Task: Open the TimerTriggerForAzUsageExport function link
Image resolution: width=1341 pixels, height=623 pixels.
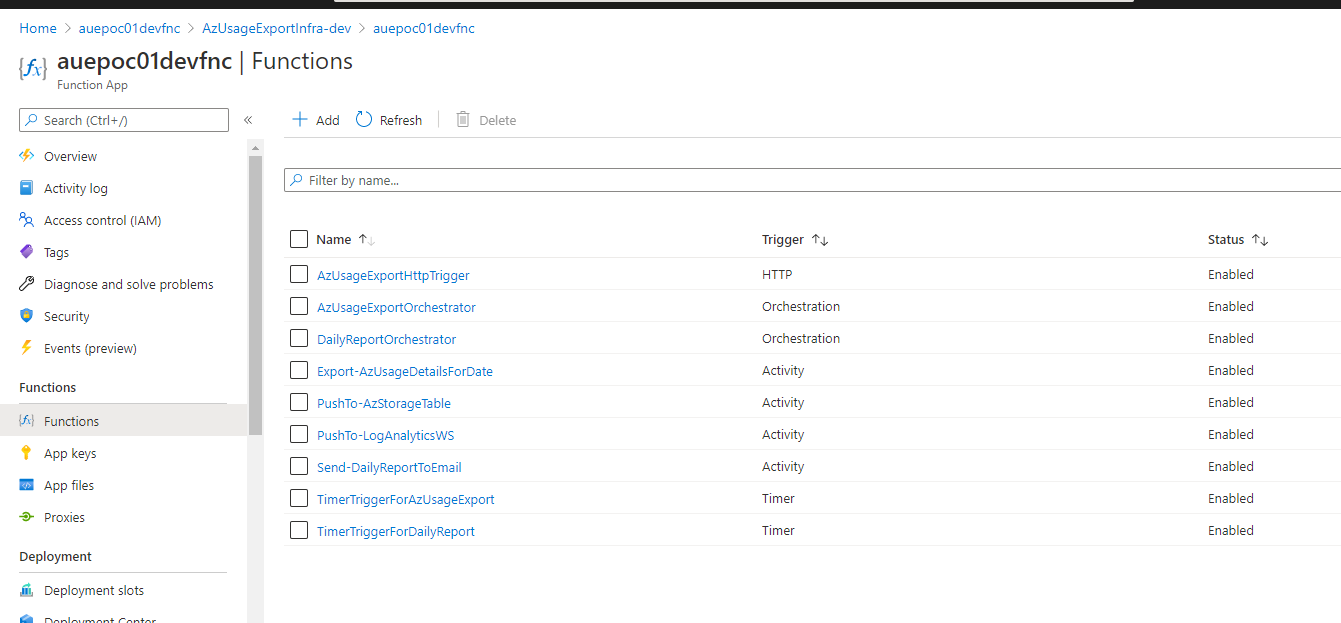Action: 406,499
